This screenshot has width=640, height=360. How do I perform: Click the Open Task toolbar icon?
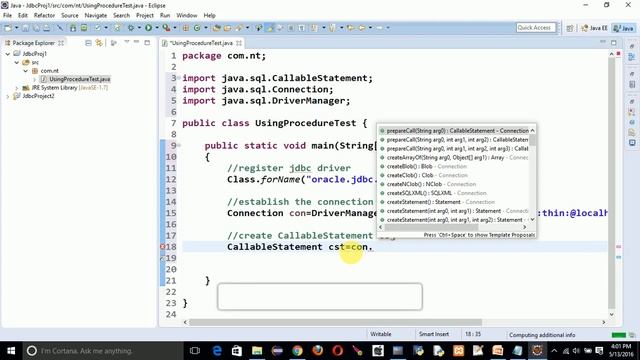(x=227, y=28)
